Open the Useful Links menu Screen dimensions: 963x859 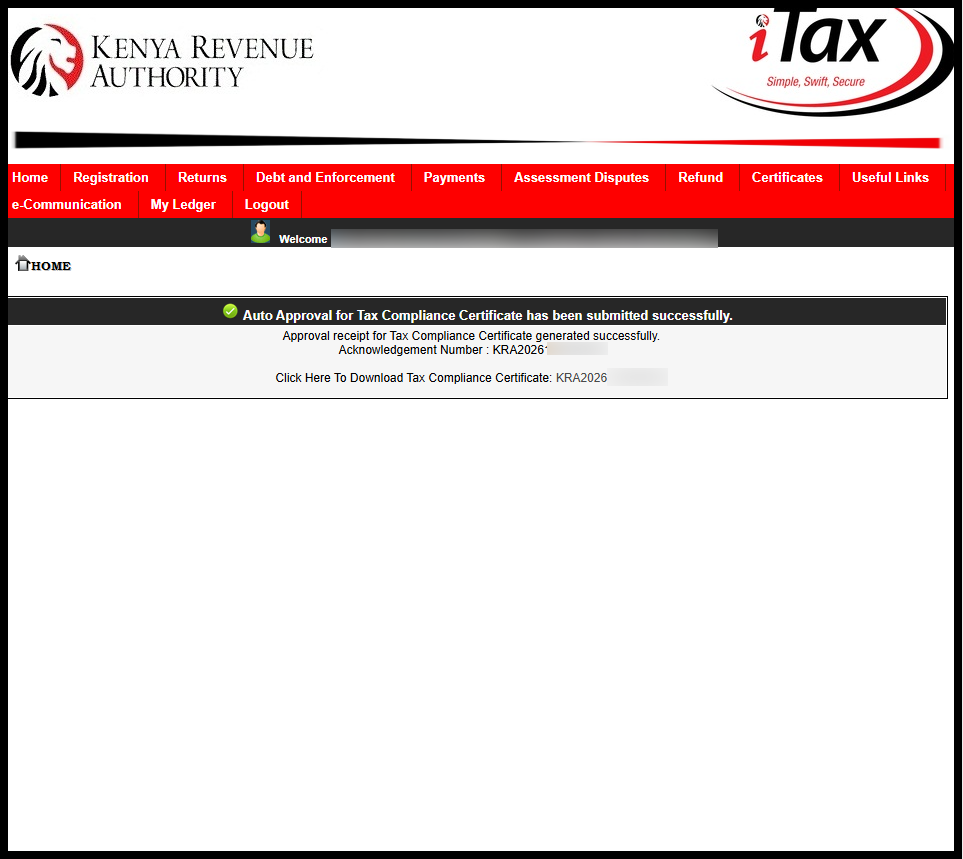[890, 177]
